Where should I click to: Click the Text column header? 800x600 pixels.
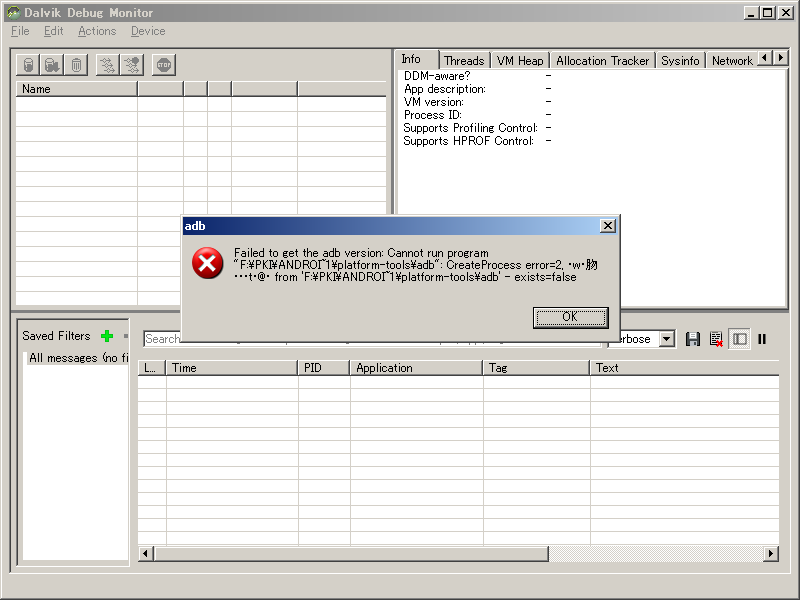[x=684, y=368]
